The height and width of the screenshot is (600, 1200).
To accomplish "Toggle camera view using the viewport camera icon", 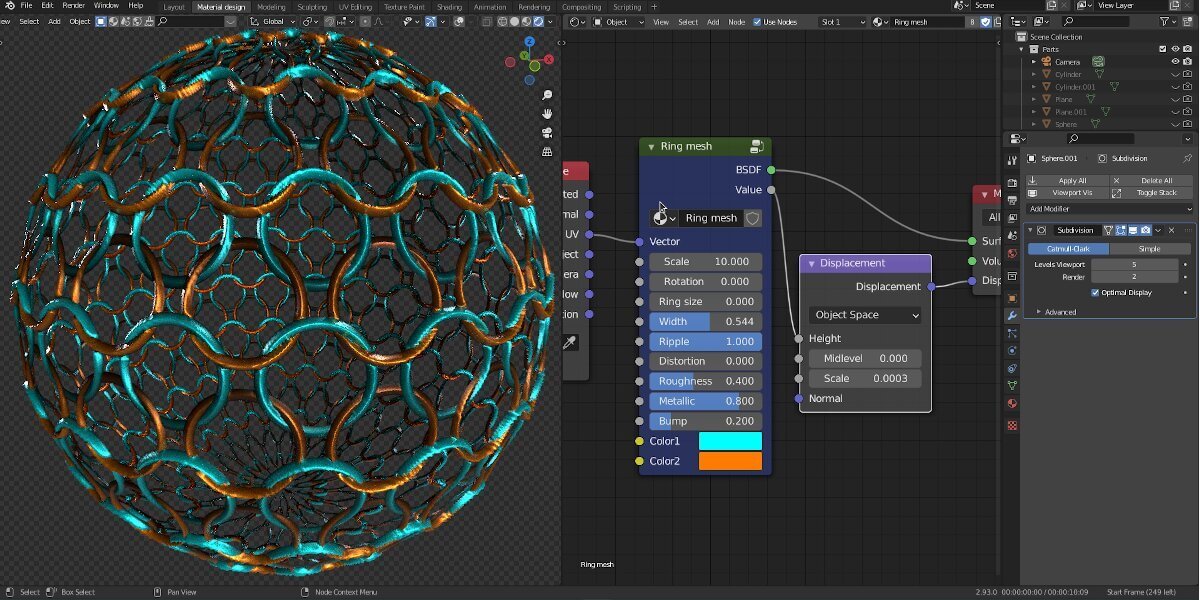I will click(x=547, y=133).
